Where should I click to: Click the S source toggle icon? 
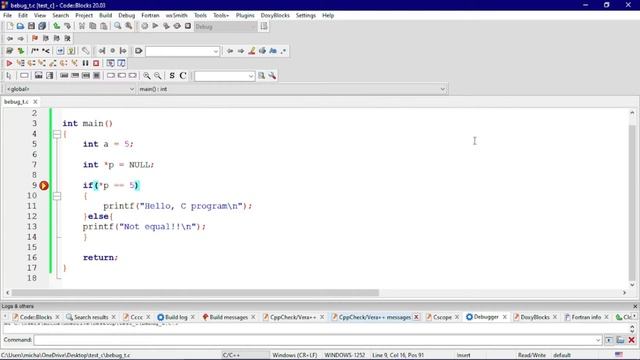172,76
